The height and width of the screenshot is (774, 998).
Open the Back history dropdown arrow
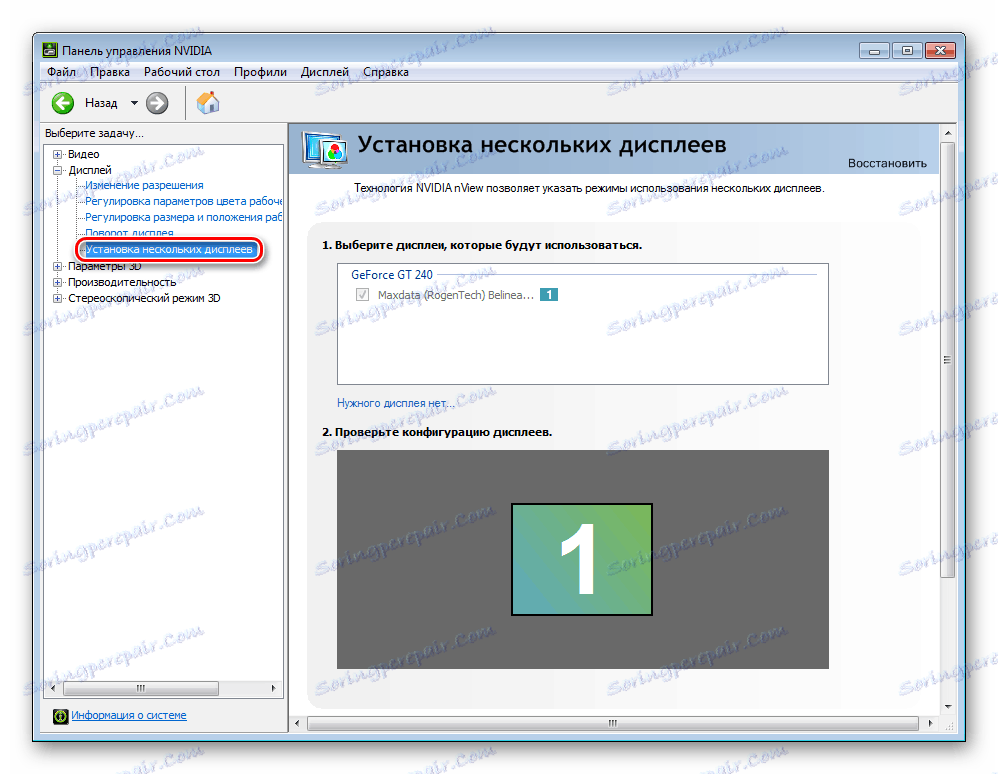coord(134,102)
